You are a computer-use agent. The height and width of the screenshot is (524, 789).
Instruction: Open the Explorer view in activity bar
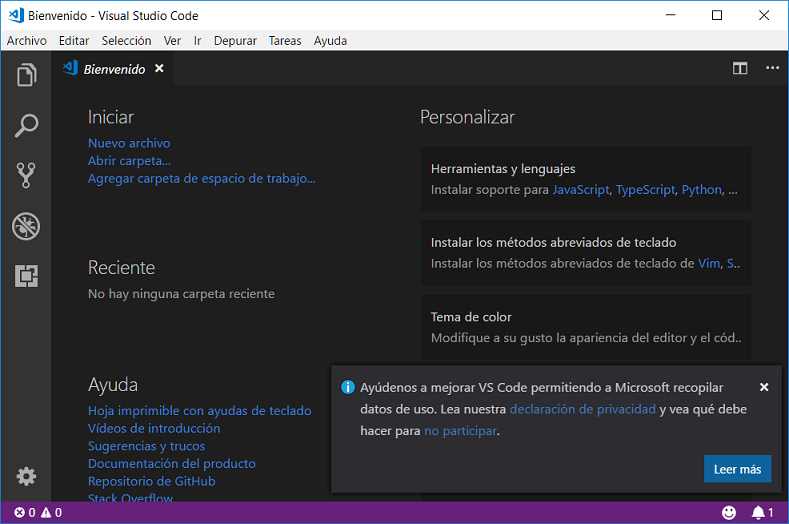[26, 75]
